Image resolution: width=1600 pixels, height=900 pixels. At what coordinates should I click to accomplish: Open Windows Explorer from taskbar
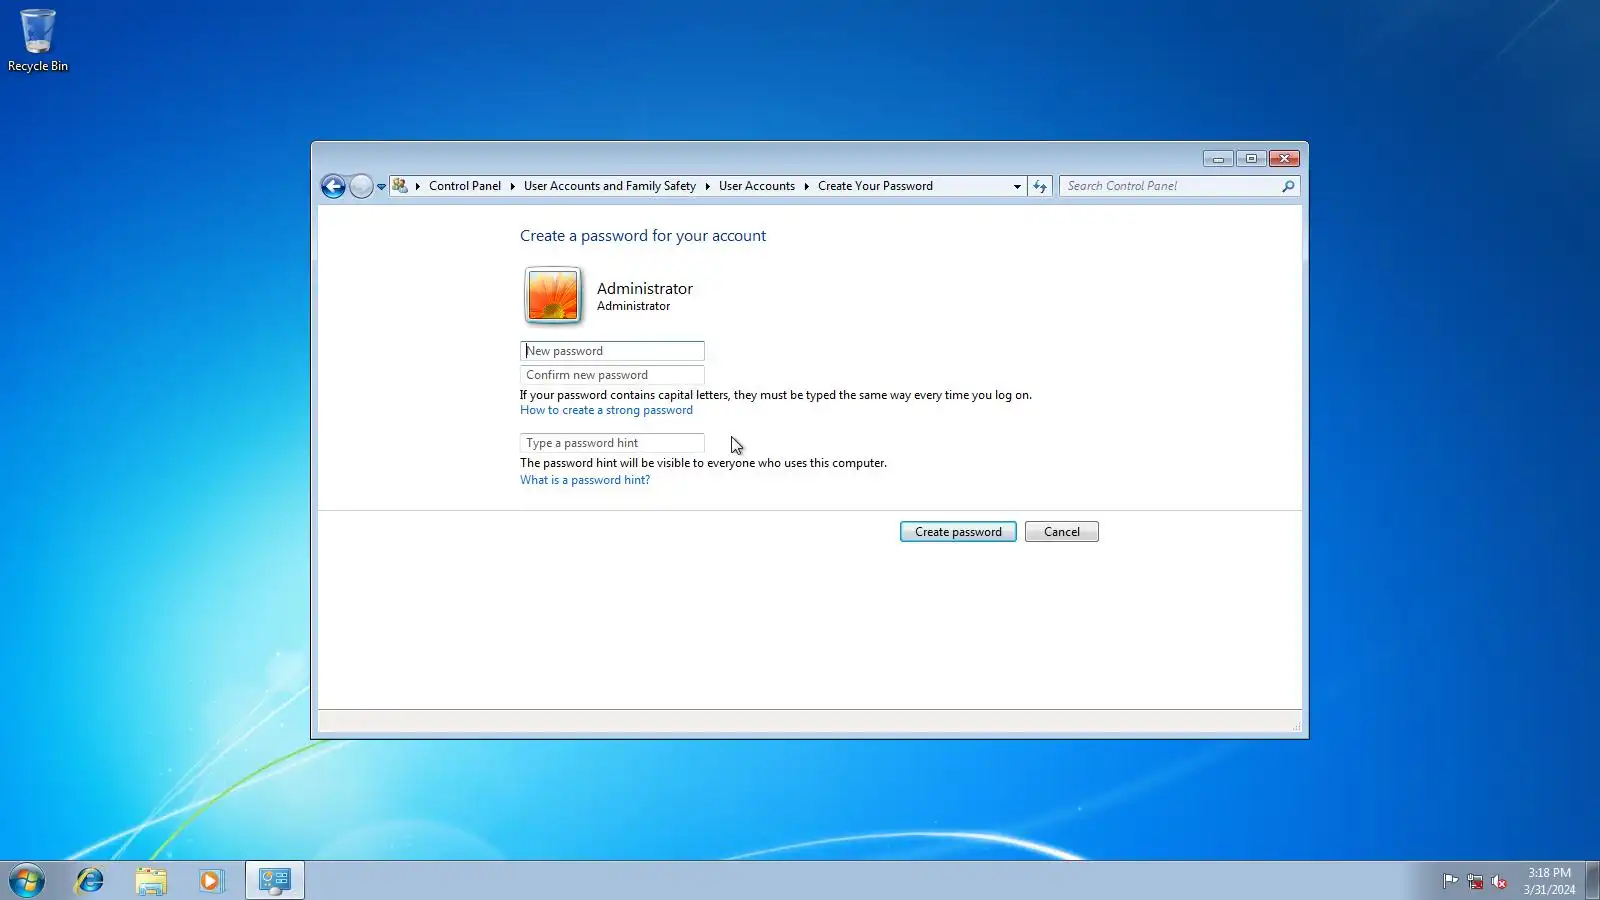pyautogui.click(x=151, y=881)
